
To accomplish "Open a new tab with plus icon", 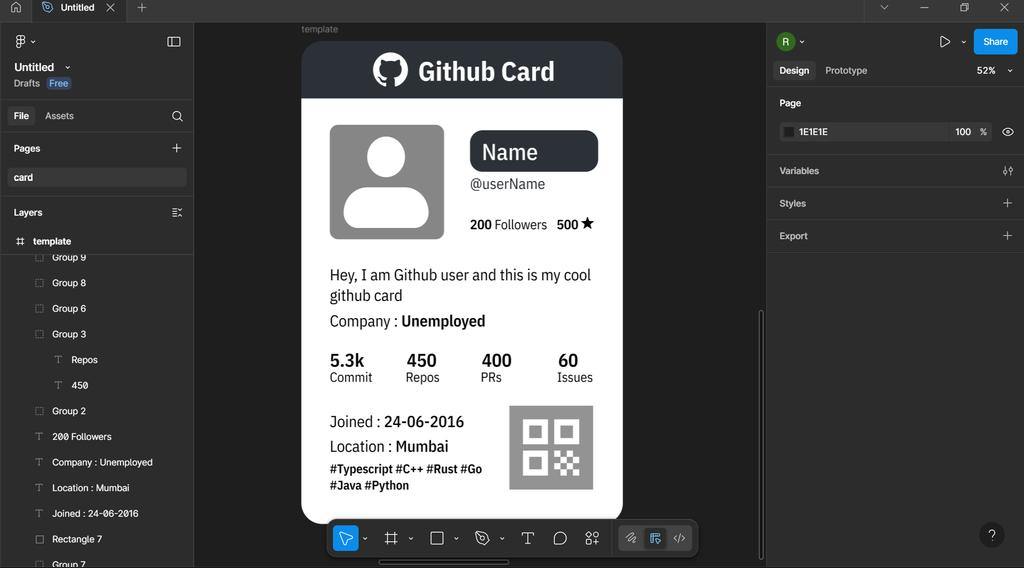I will [x=142, y=8].
